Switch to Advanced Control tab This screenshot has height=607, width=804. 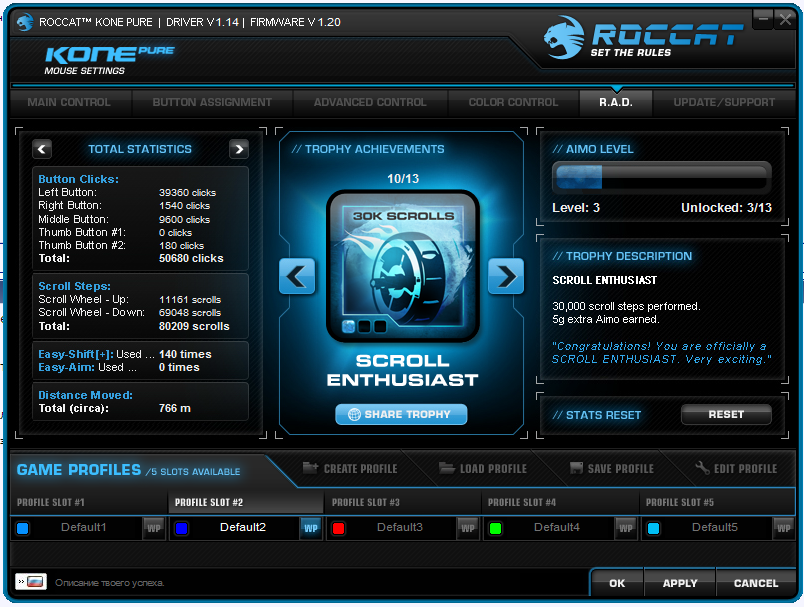point(370,103)
